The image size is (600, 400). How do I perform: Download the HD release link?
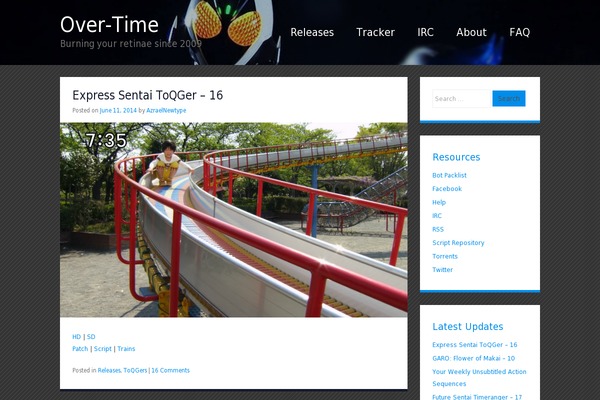coord(77,337)
